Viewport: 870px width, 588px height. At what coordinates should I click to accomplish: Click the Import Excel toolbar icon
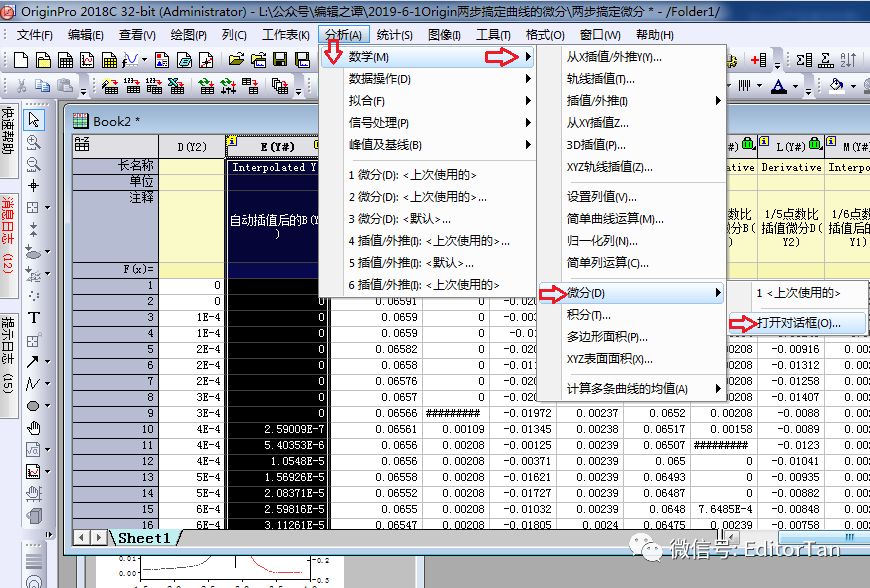[176, 86]
